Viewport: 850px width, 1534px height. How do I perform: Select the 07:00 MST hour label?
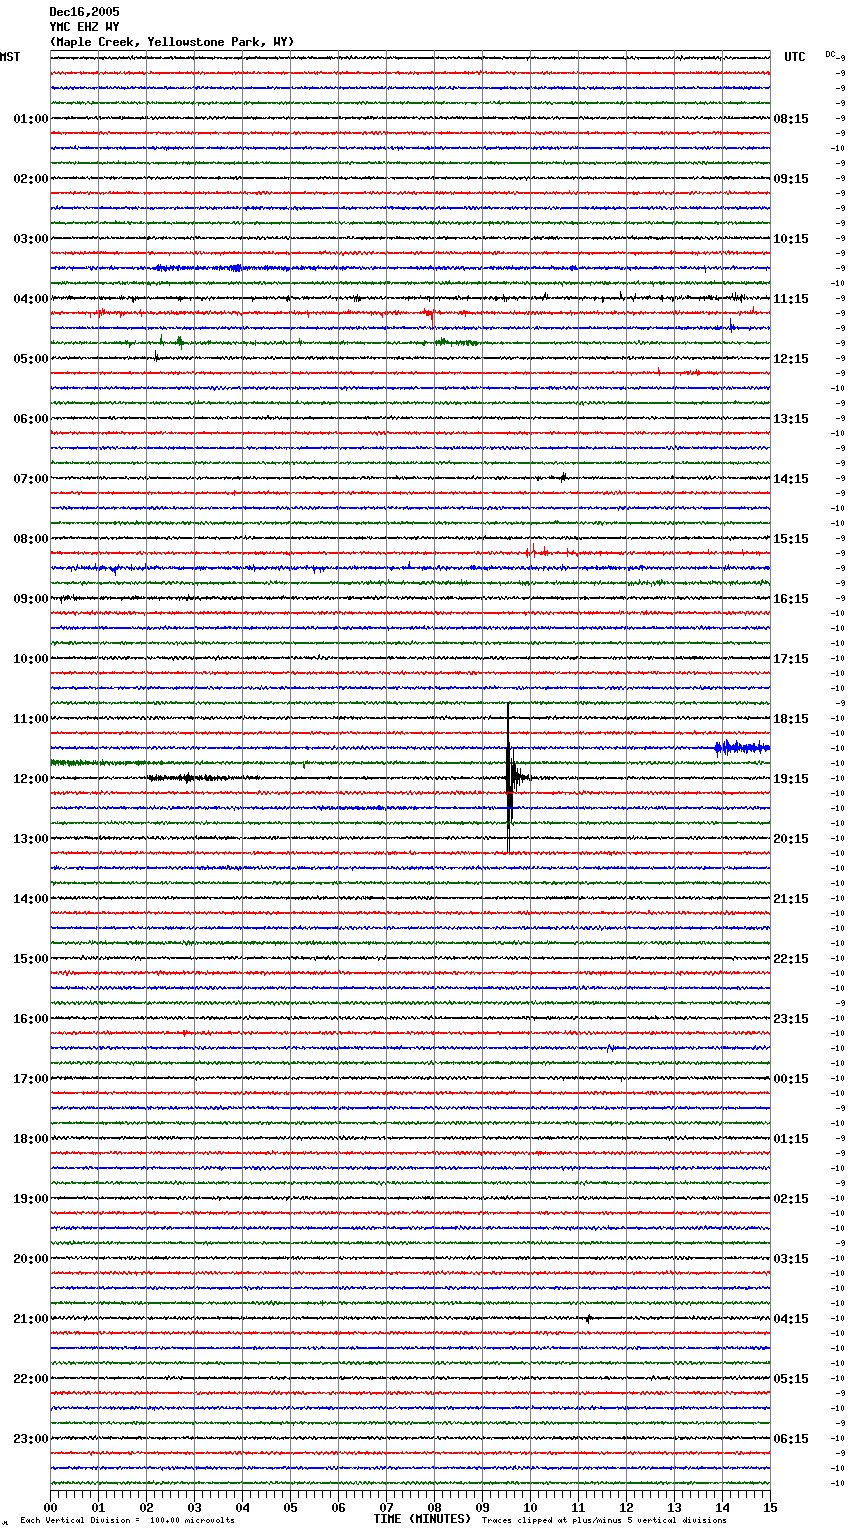[x=31, y=479]
